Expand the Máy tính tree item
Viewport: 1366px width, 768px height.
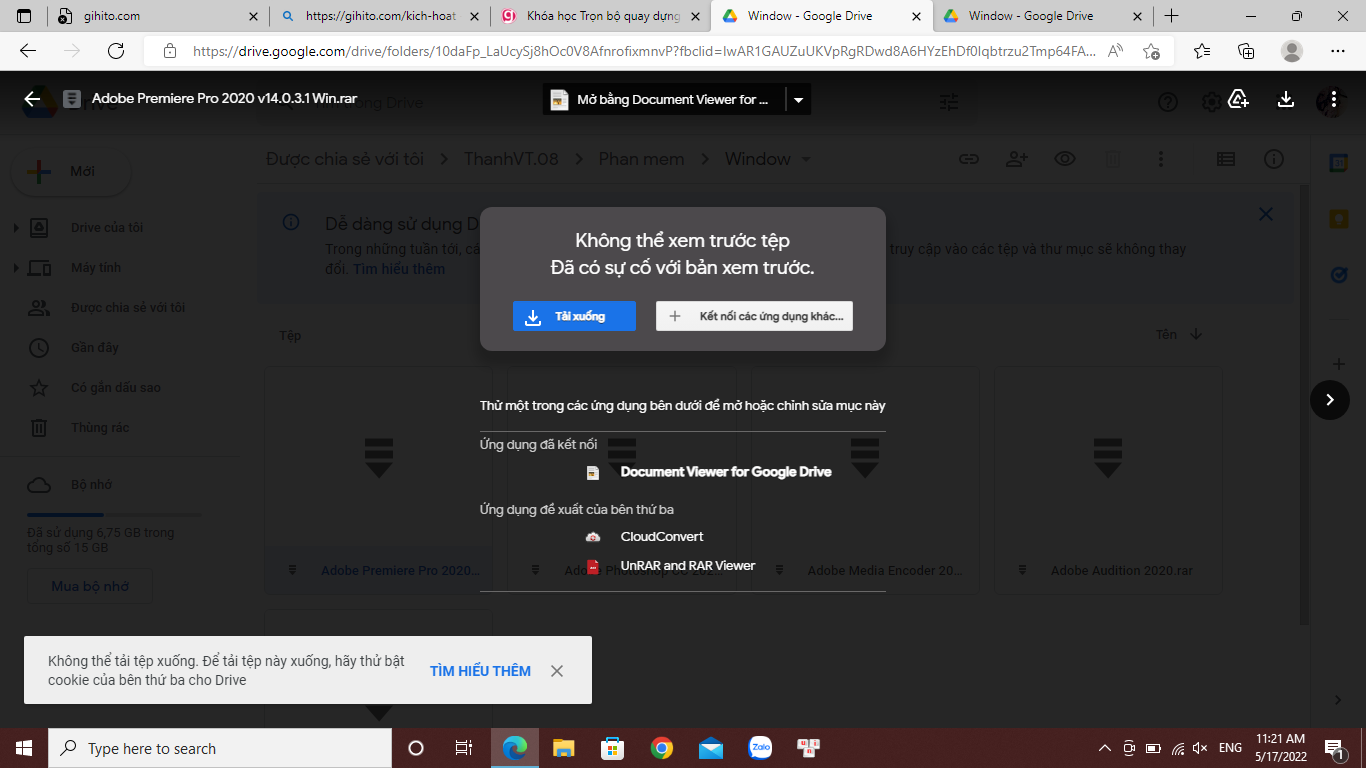click(x=16, y=268)
